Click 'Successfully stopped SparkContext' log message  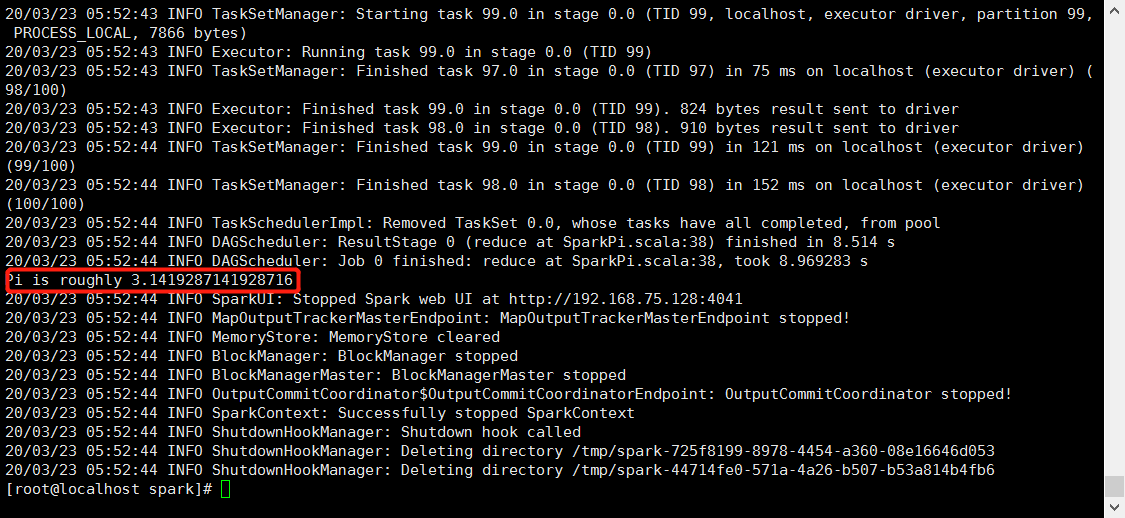pyautogui.click(x=486, y=413)
